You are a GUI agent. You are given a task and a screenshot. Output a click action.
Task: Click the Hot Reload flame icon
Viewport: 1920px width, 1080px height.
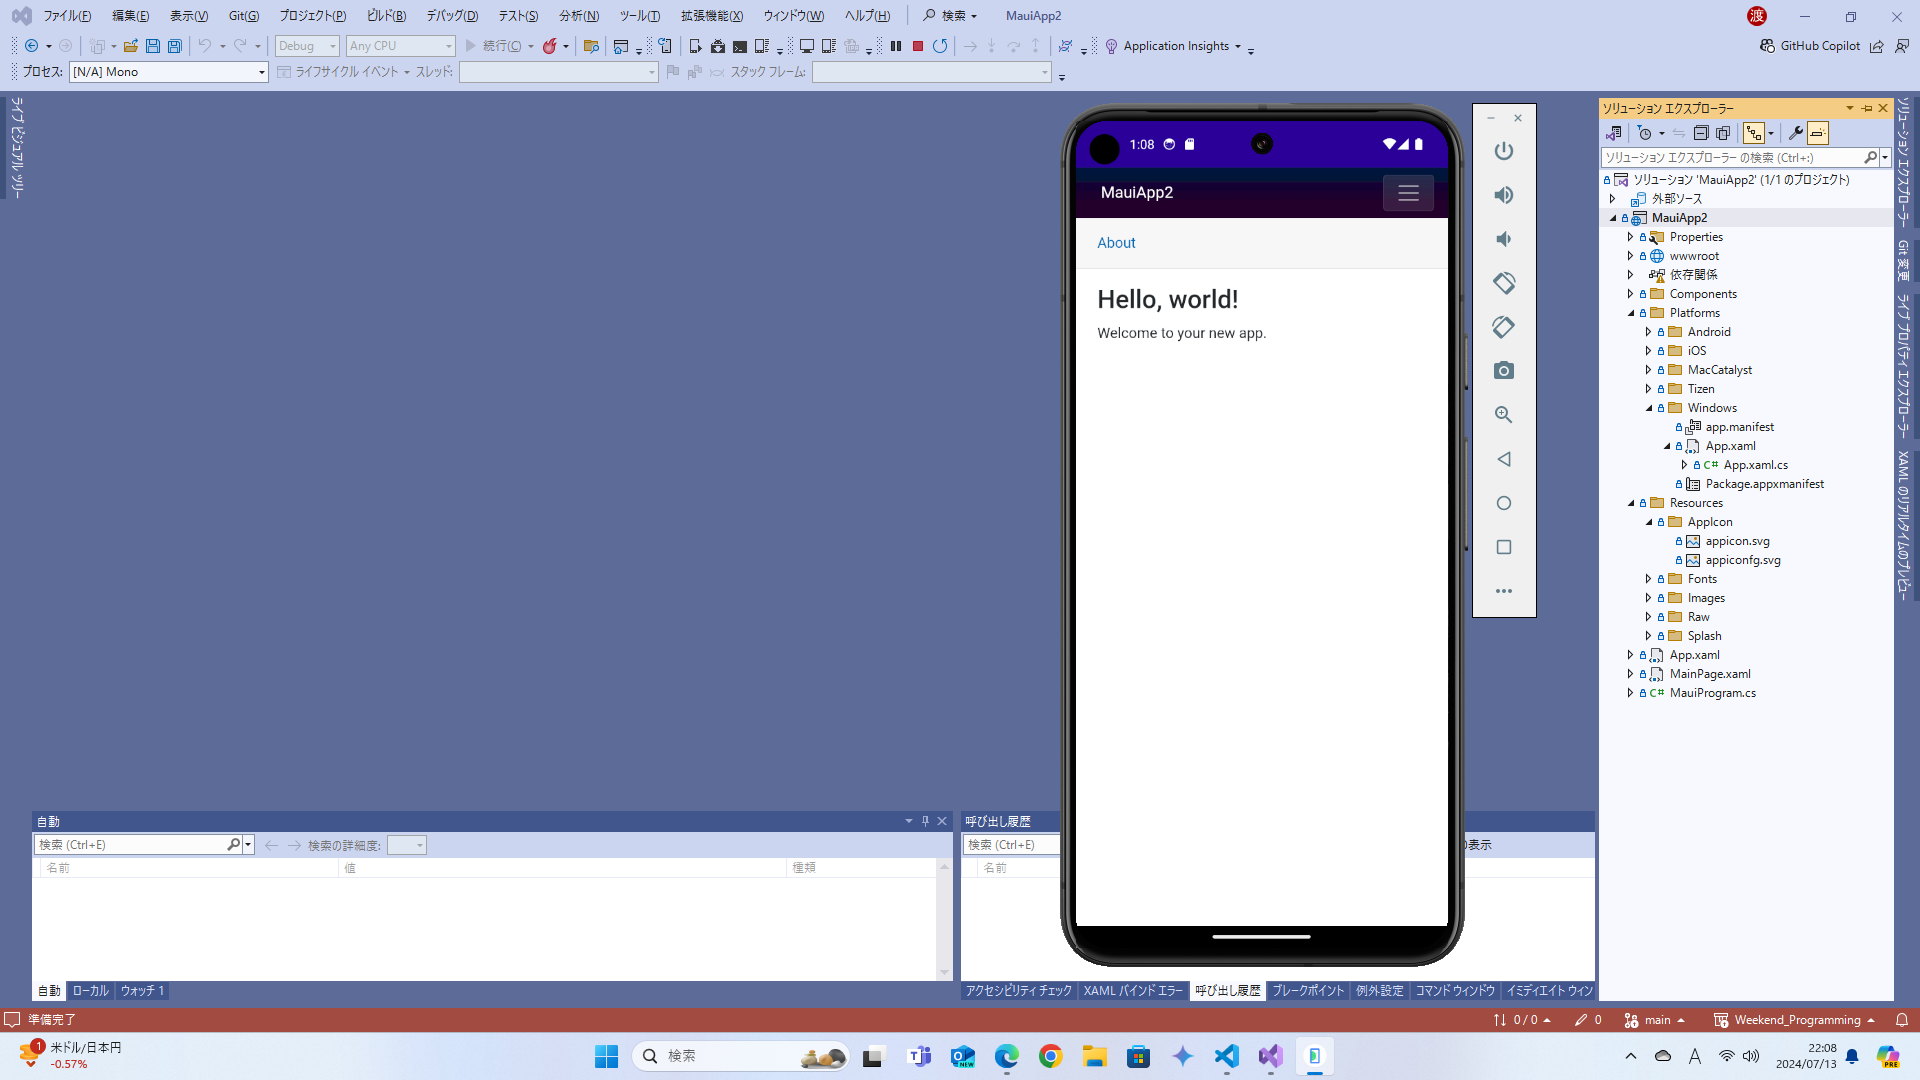pyautogui.click(x=549, y=46)
